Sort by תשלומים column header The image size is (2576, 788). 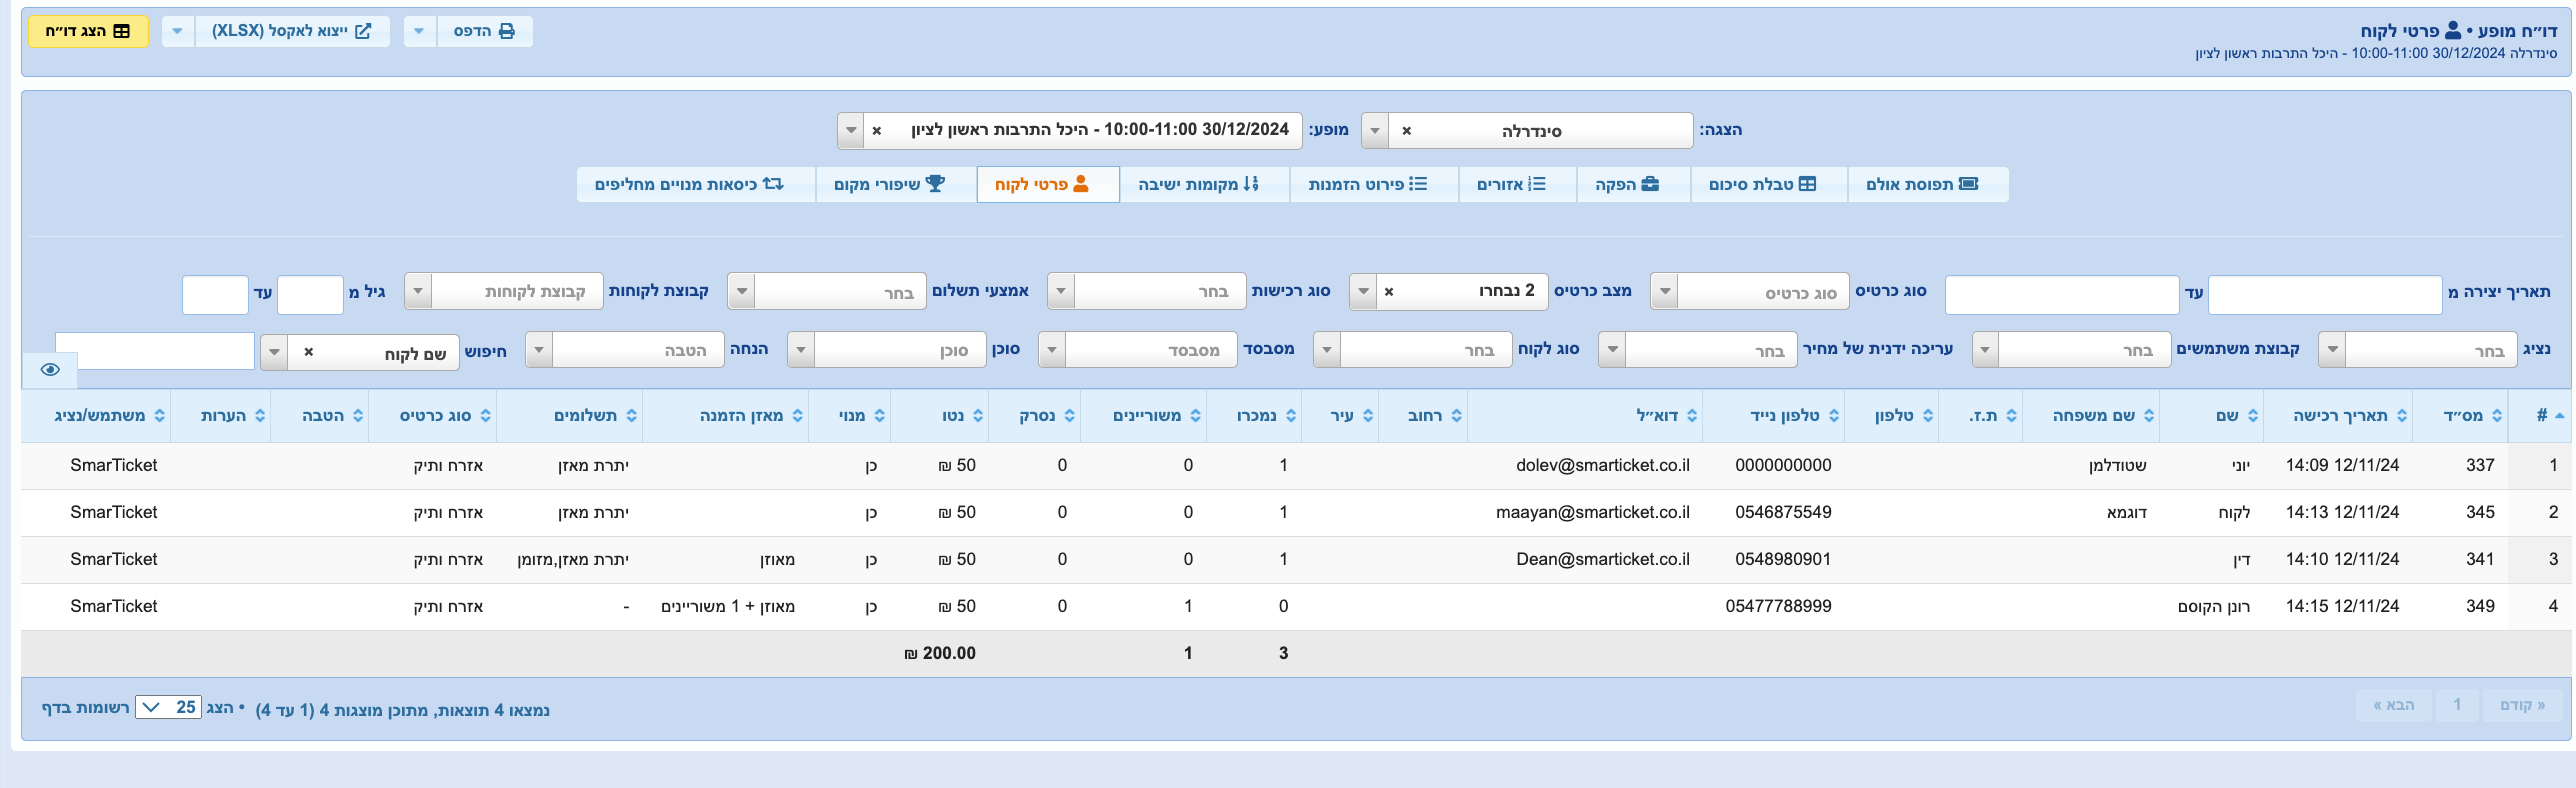pyautogui.click(x=569, y=416)
